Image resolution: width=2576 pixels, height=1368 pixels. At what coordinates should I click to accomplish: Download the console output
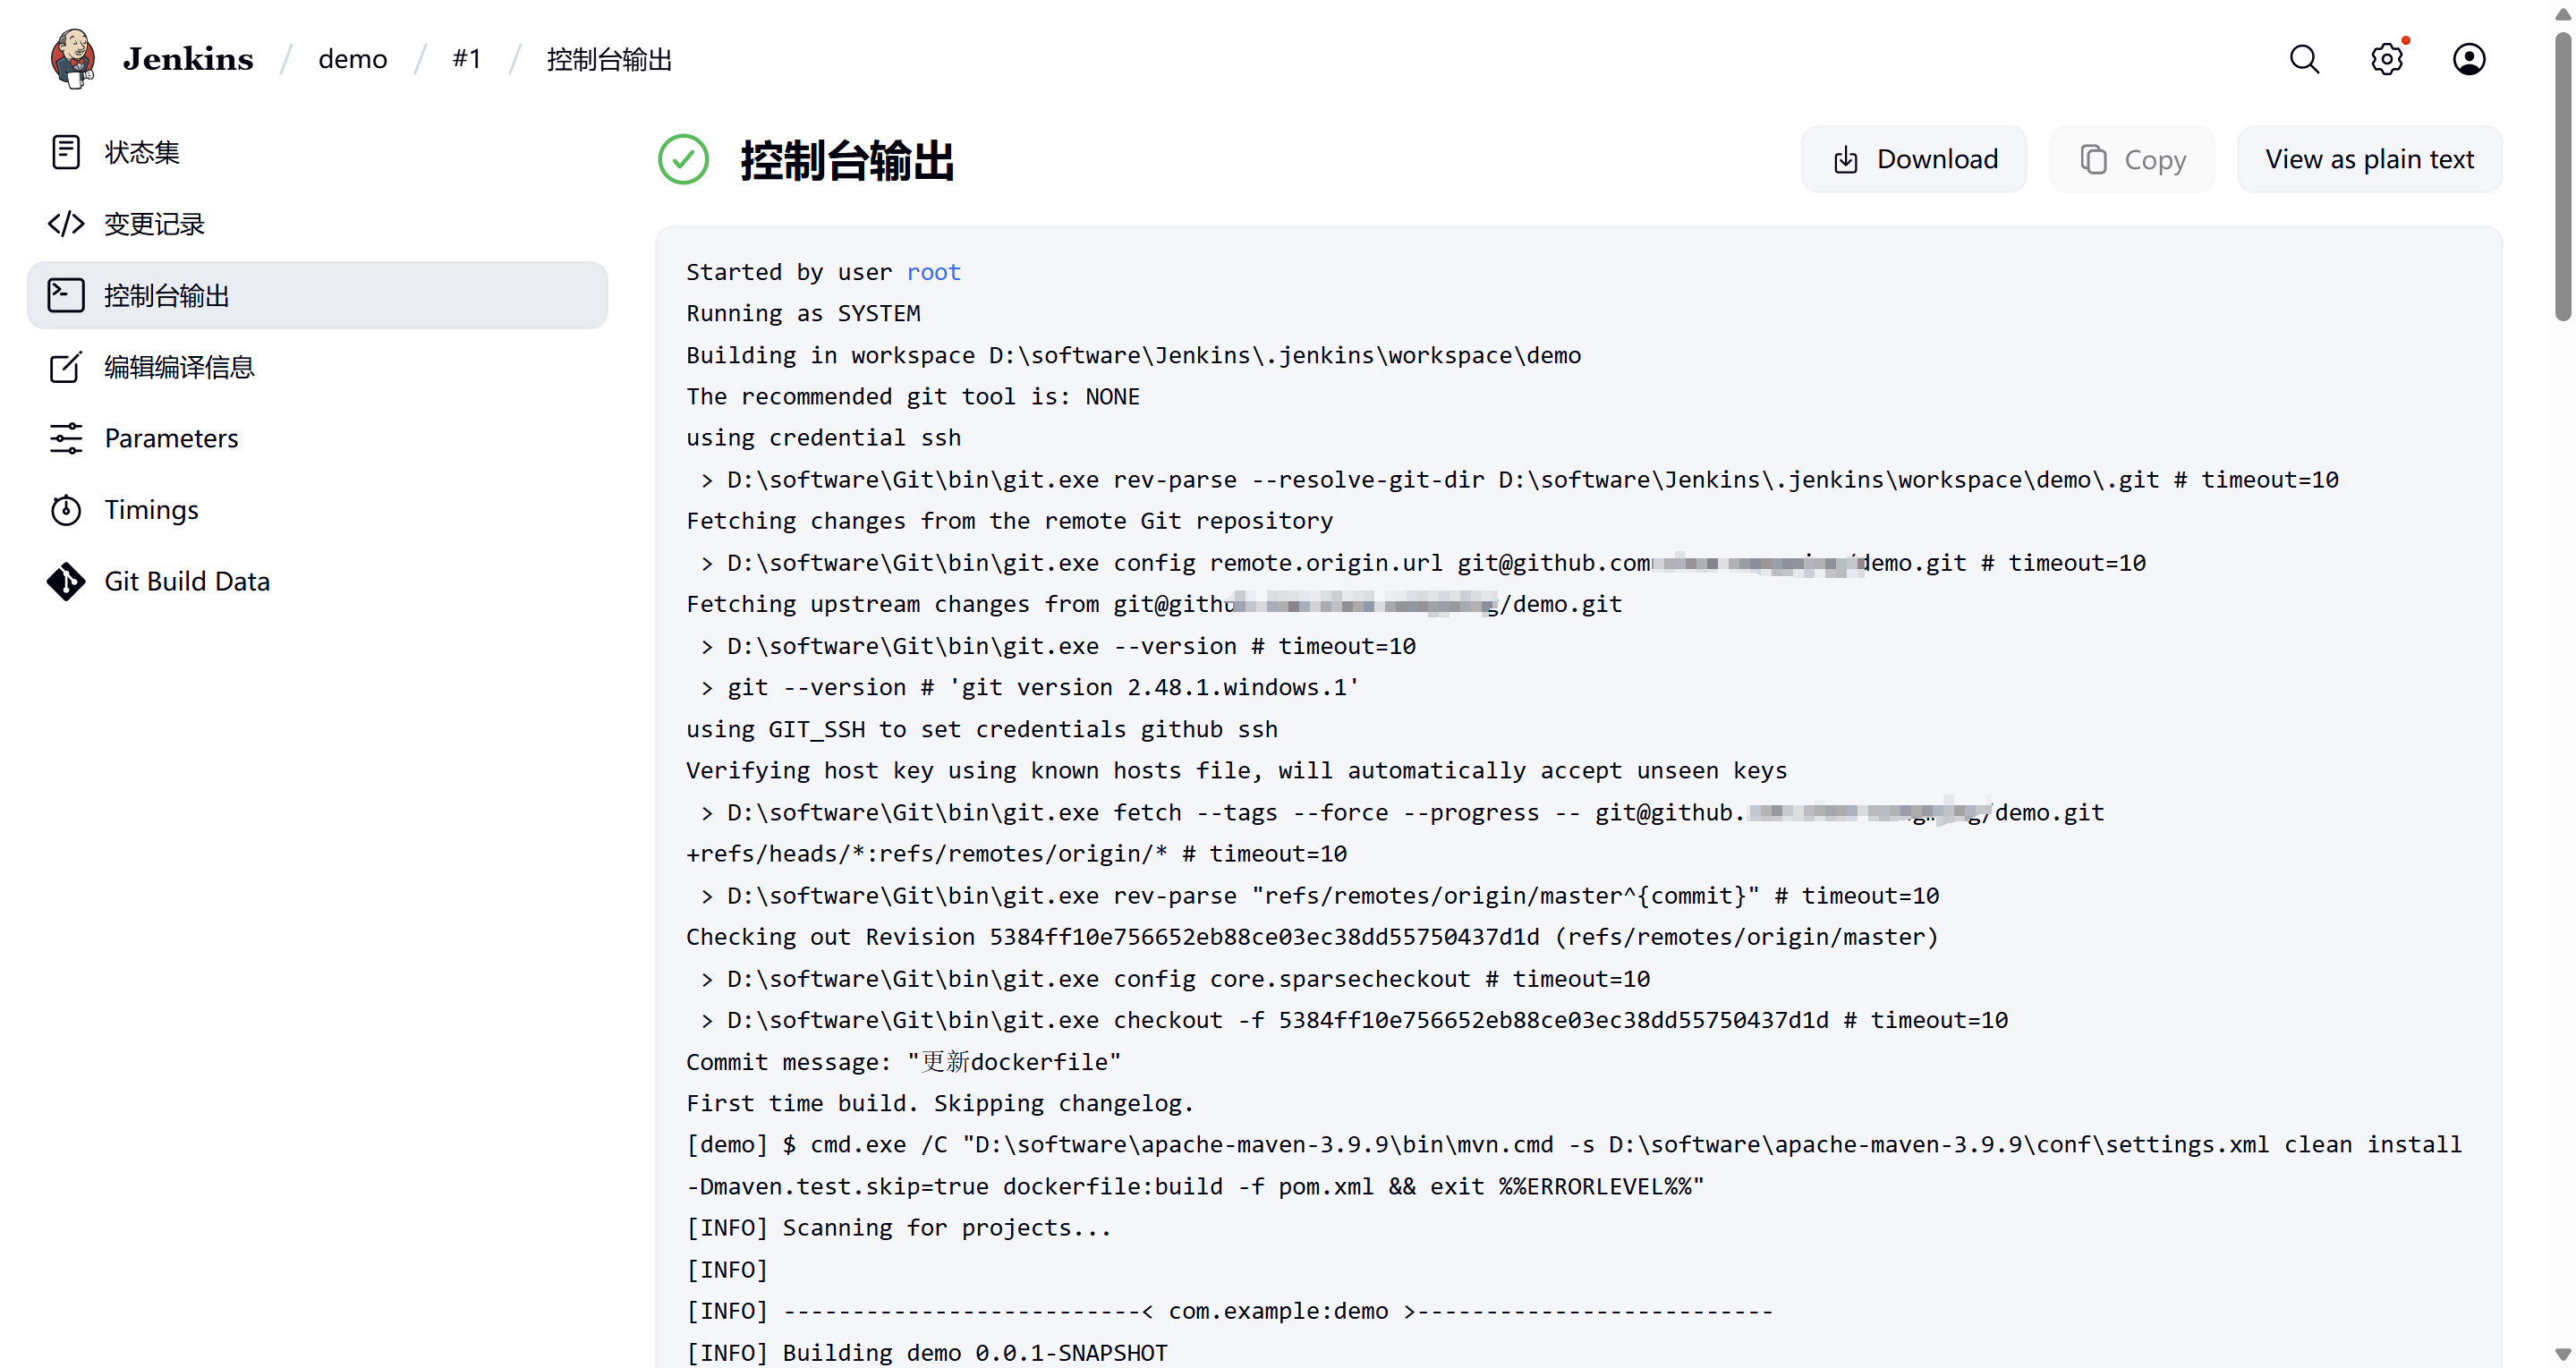tap(1913, 159)
